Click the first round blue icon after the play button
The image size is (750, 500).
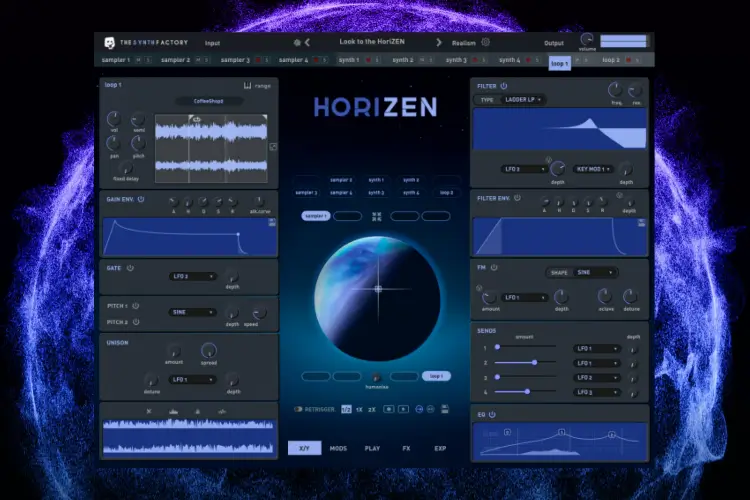419,409
